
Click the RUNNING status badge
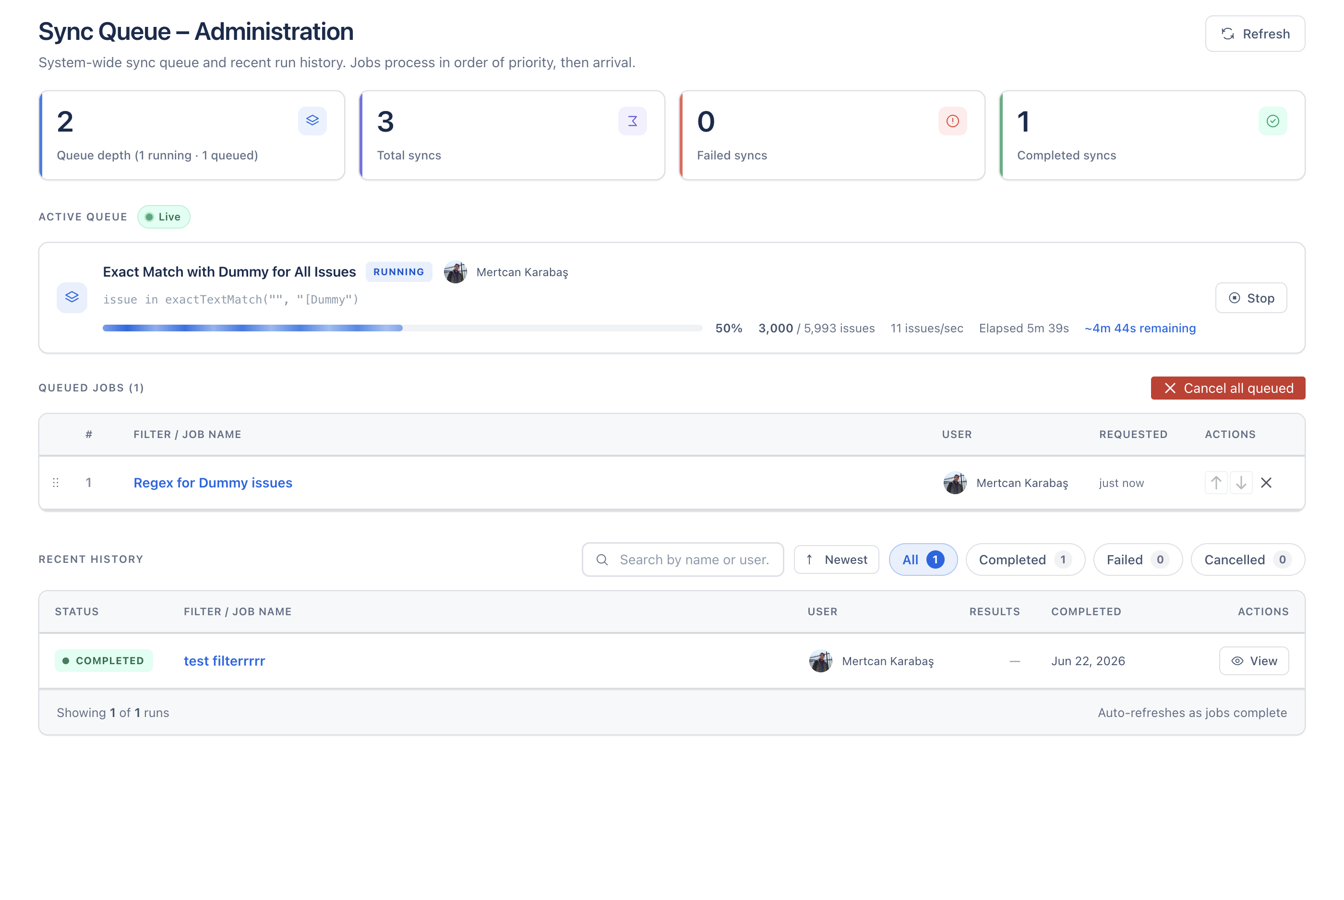point(399,272)
